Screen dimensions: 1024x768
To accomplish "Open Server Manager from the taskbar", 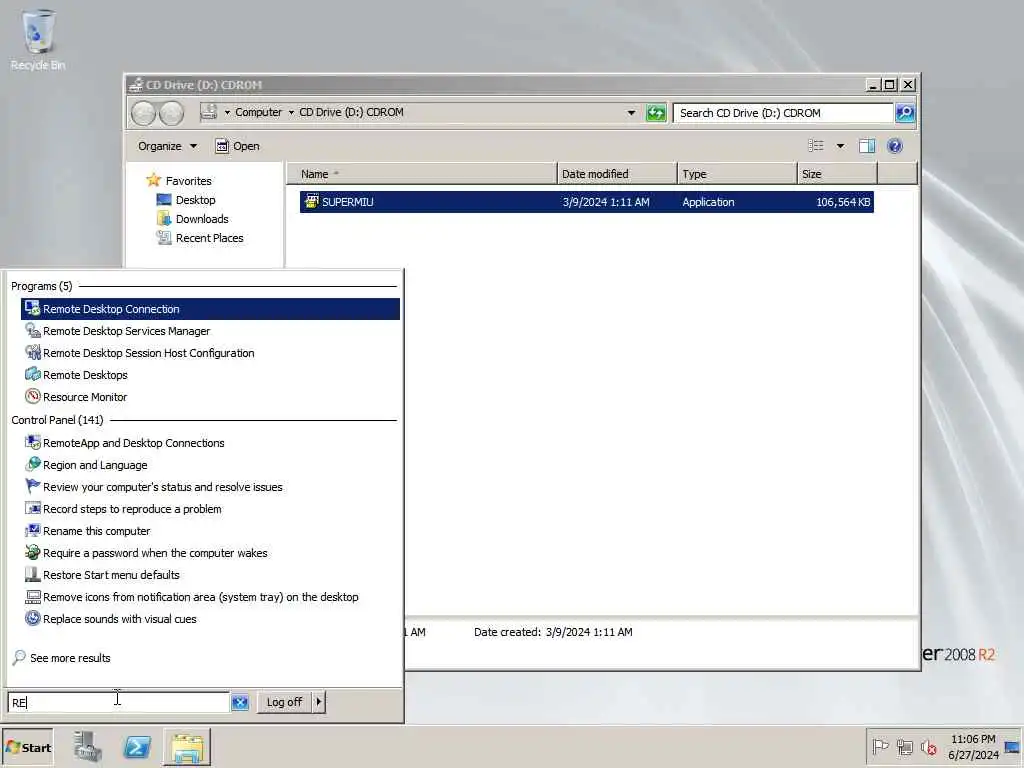I will [87, 748].
